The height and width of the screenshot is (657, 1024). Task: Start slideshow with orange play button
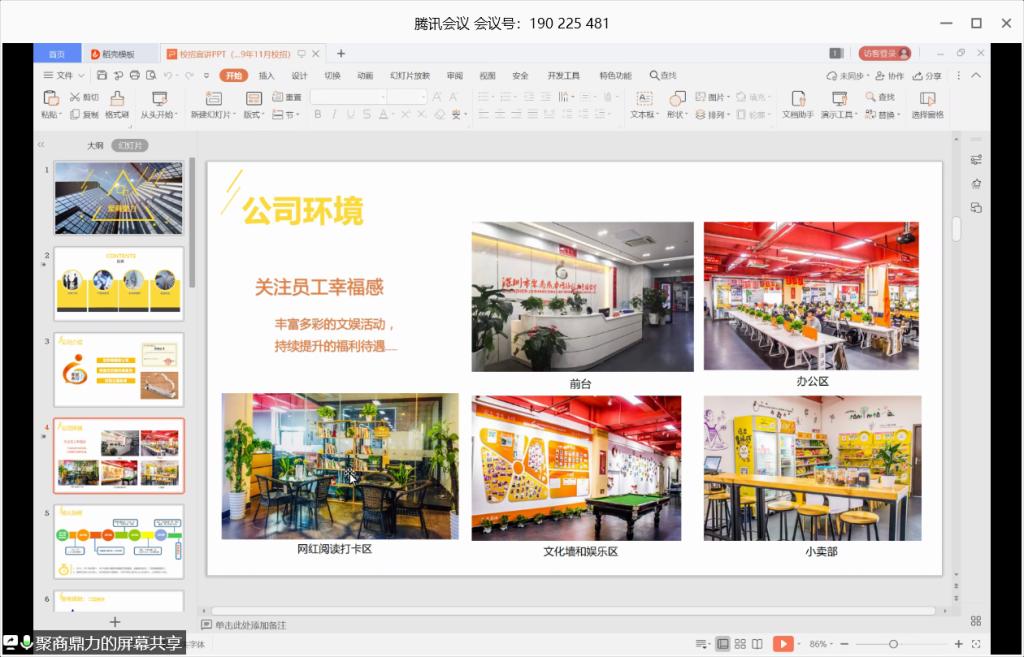coord(784,644)
